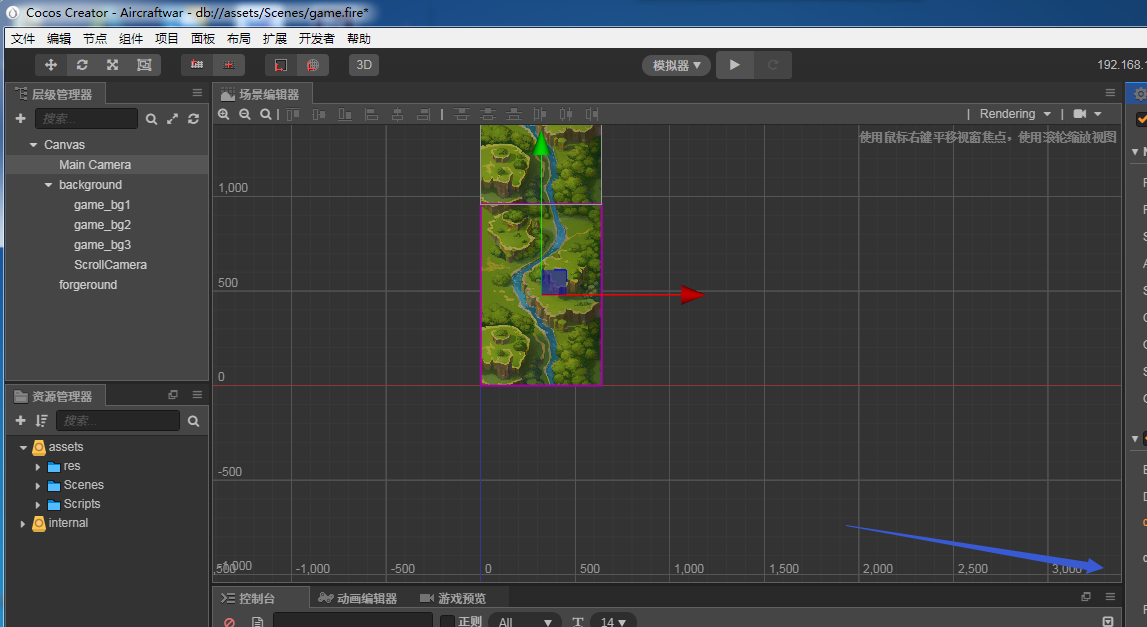This screenshot has height=627, width=1147.
Task: Select the rotate transform tool
Action: click(x=82, y=65)
